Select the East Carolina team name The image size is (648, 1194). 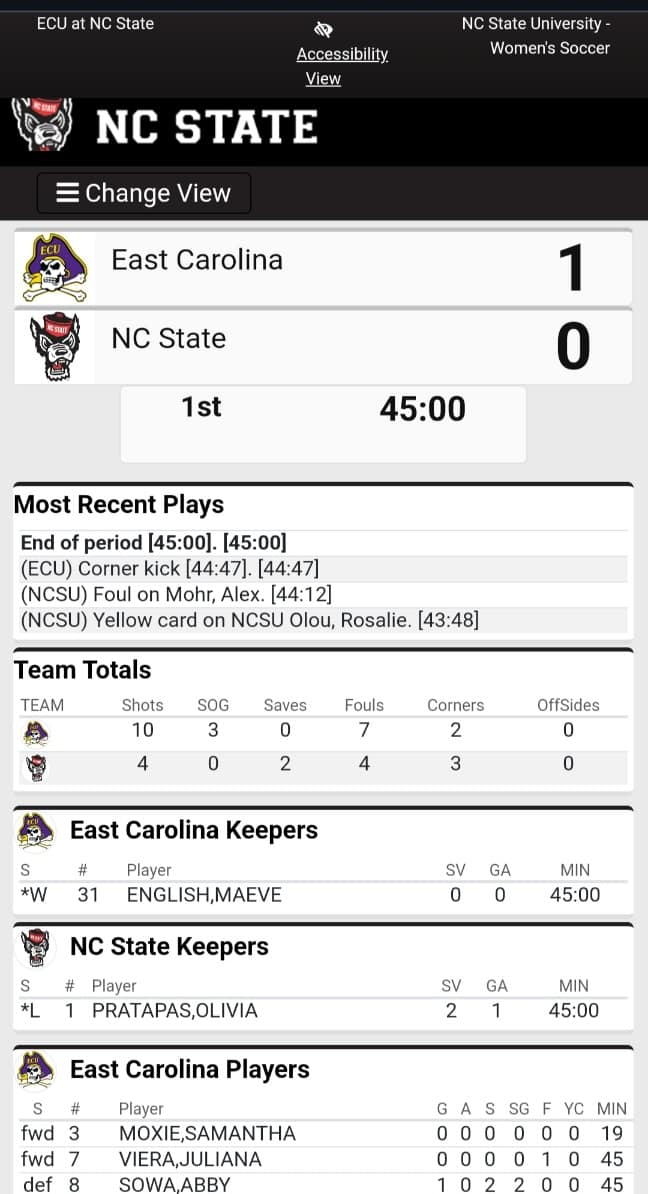(197, 260)
